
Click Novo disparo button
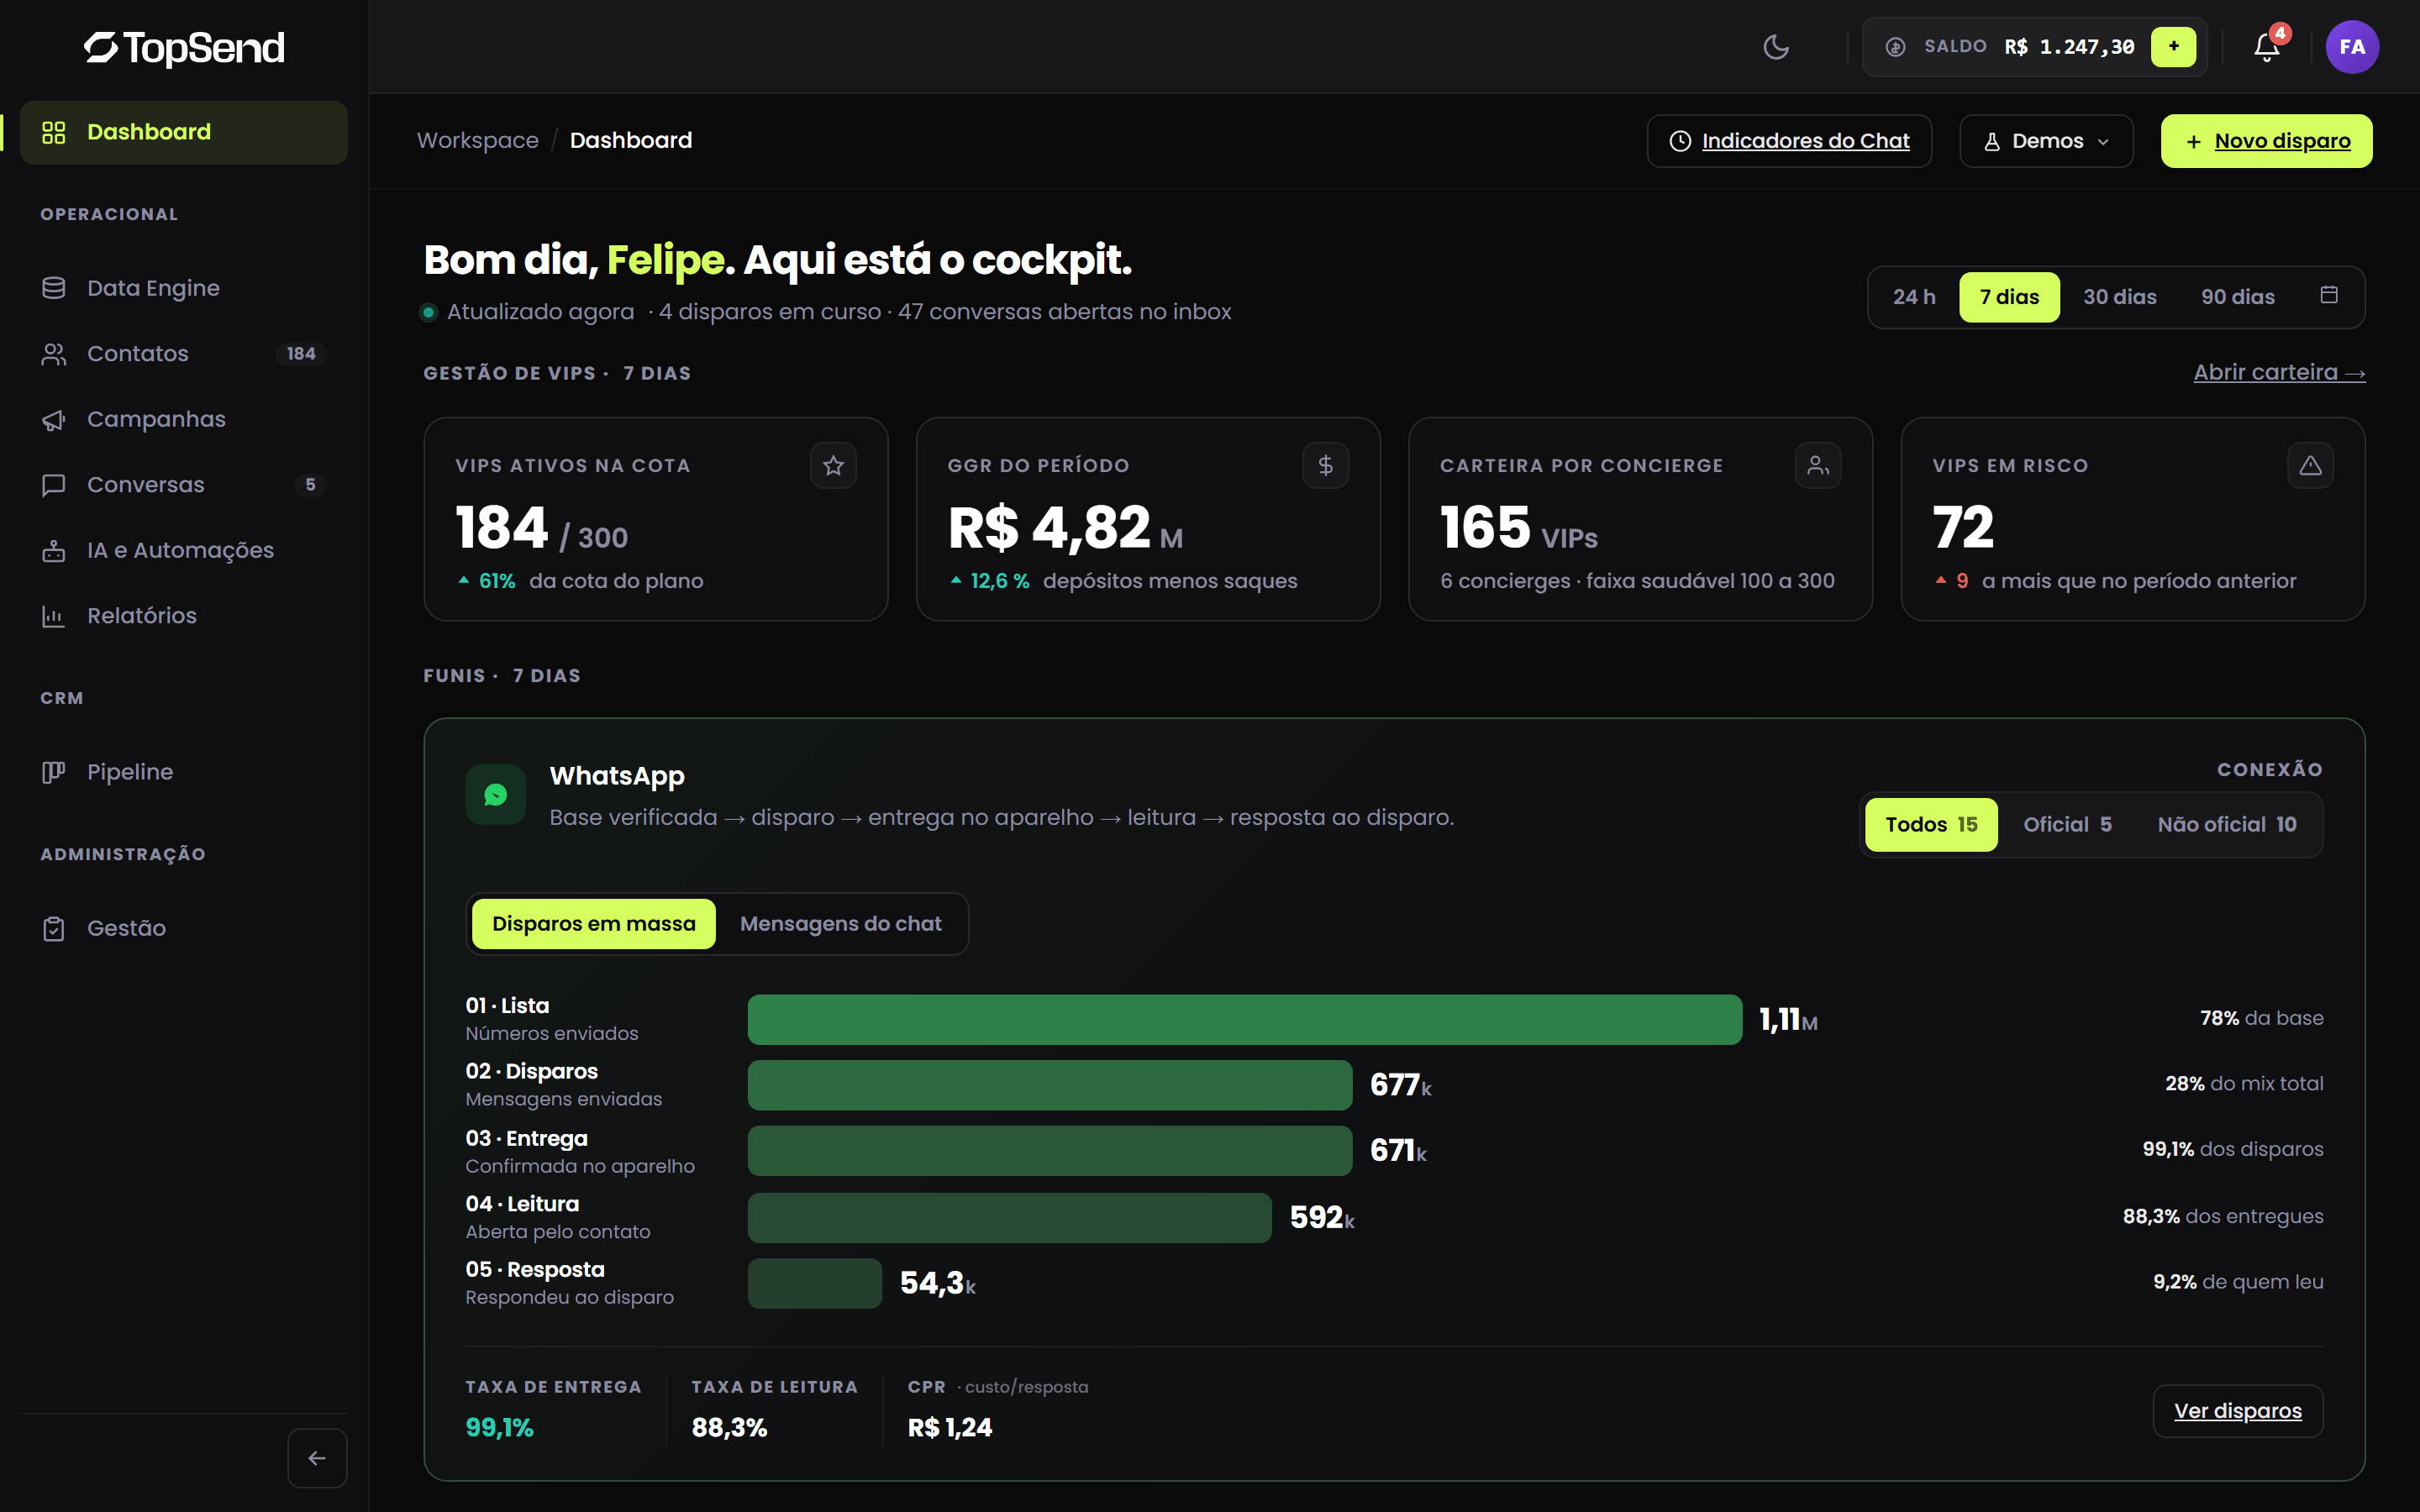[2267, 141]
